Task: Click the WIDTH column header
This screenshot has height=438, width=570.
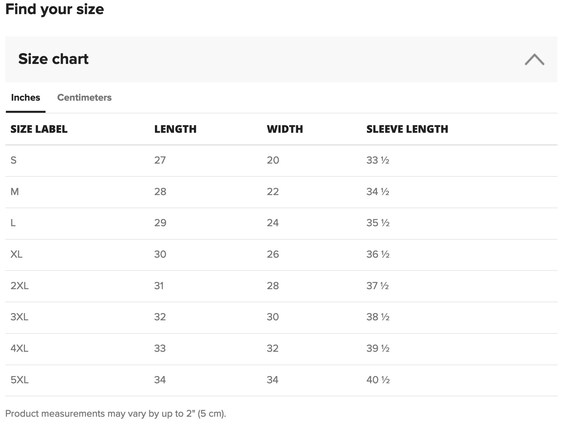Action: (285, 129)
